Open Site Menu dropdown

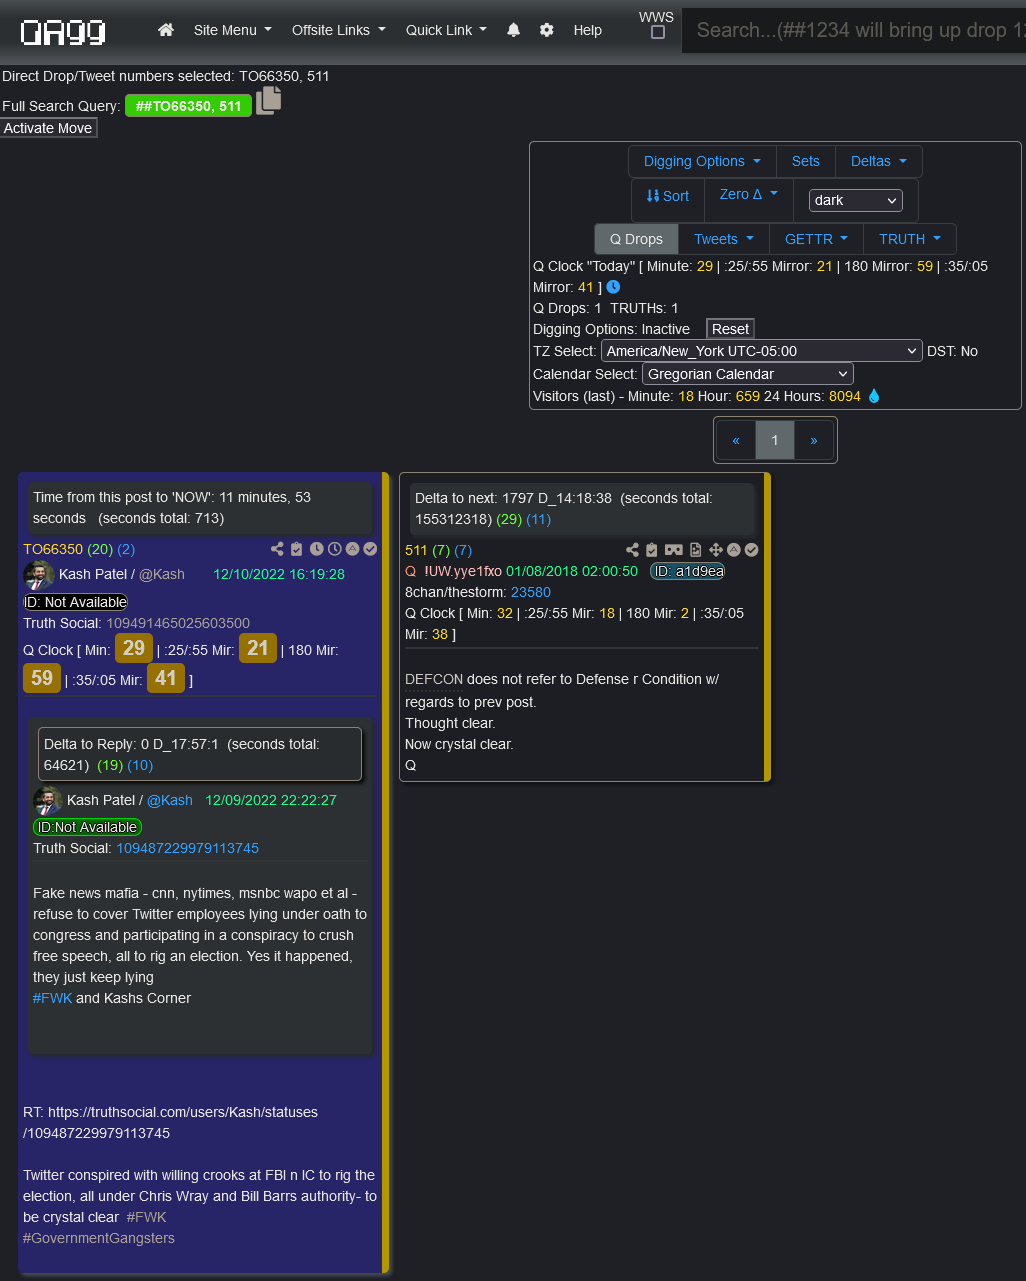click(x=232, y=30)
